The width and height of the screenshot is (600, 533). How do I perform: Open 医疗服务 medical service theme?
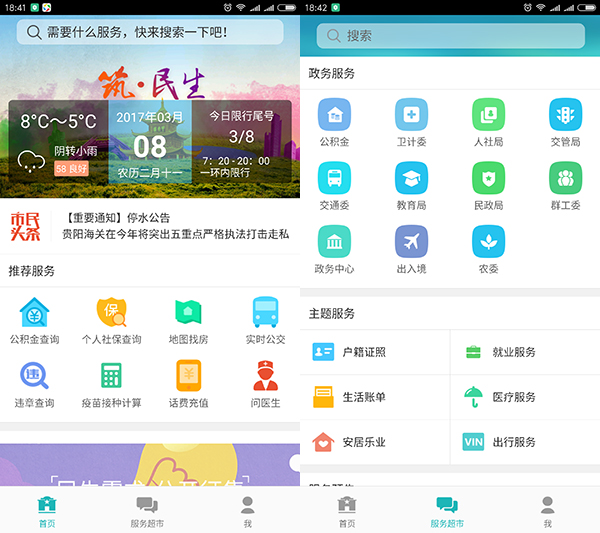(525, 397)
